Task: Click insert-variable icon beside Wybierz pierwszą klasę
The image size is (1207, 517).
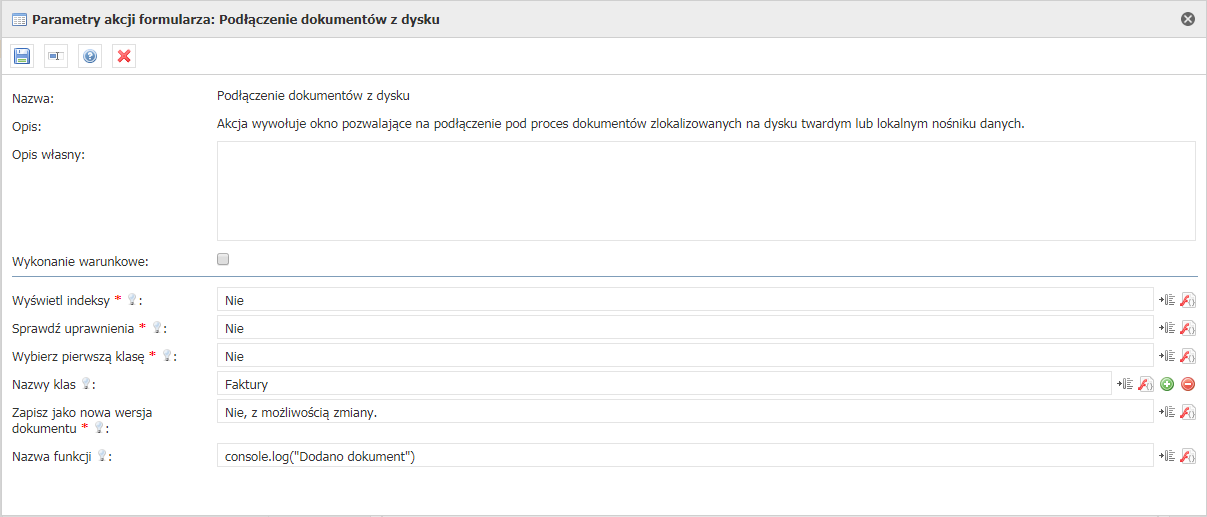Action: [x=1166, y=356]
